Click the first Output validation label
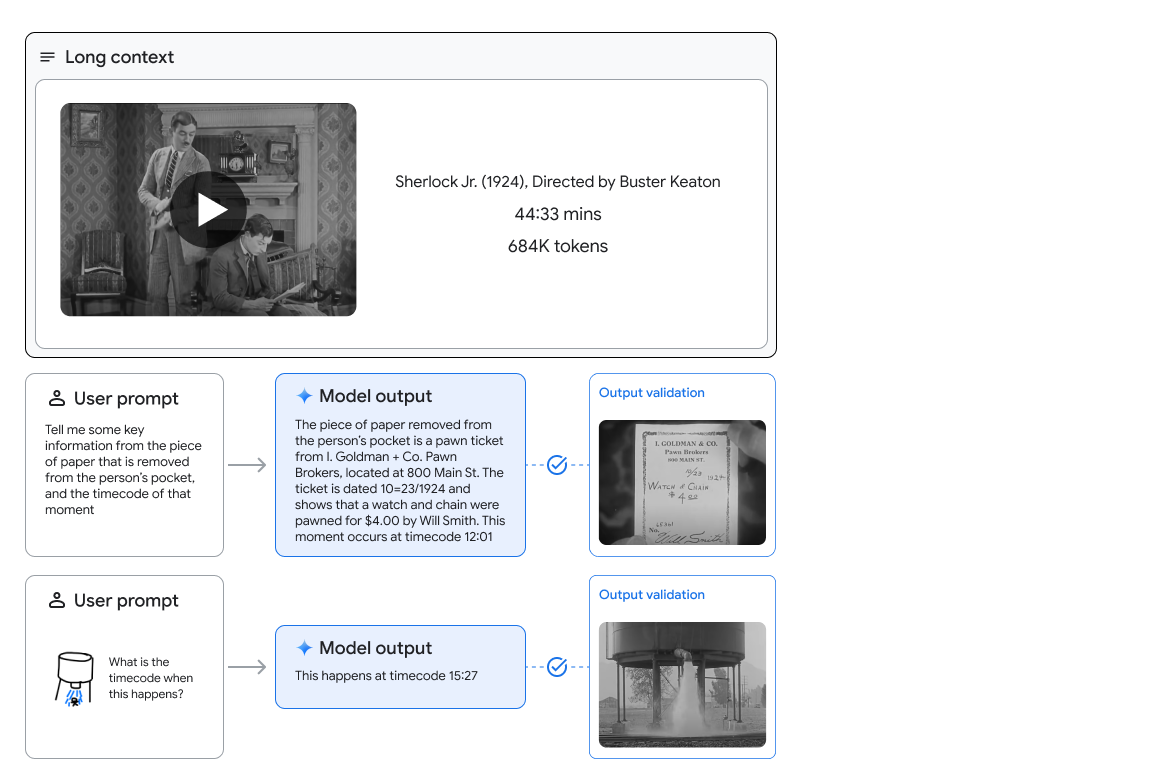 (651, 392)
